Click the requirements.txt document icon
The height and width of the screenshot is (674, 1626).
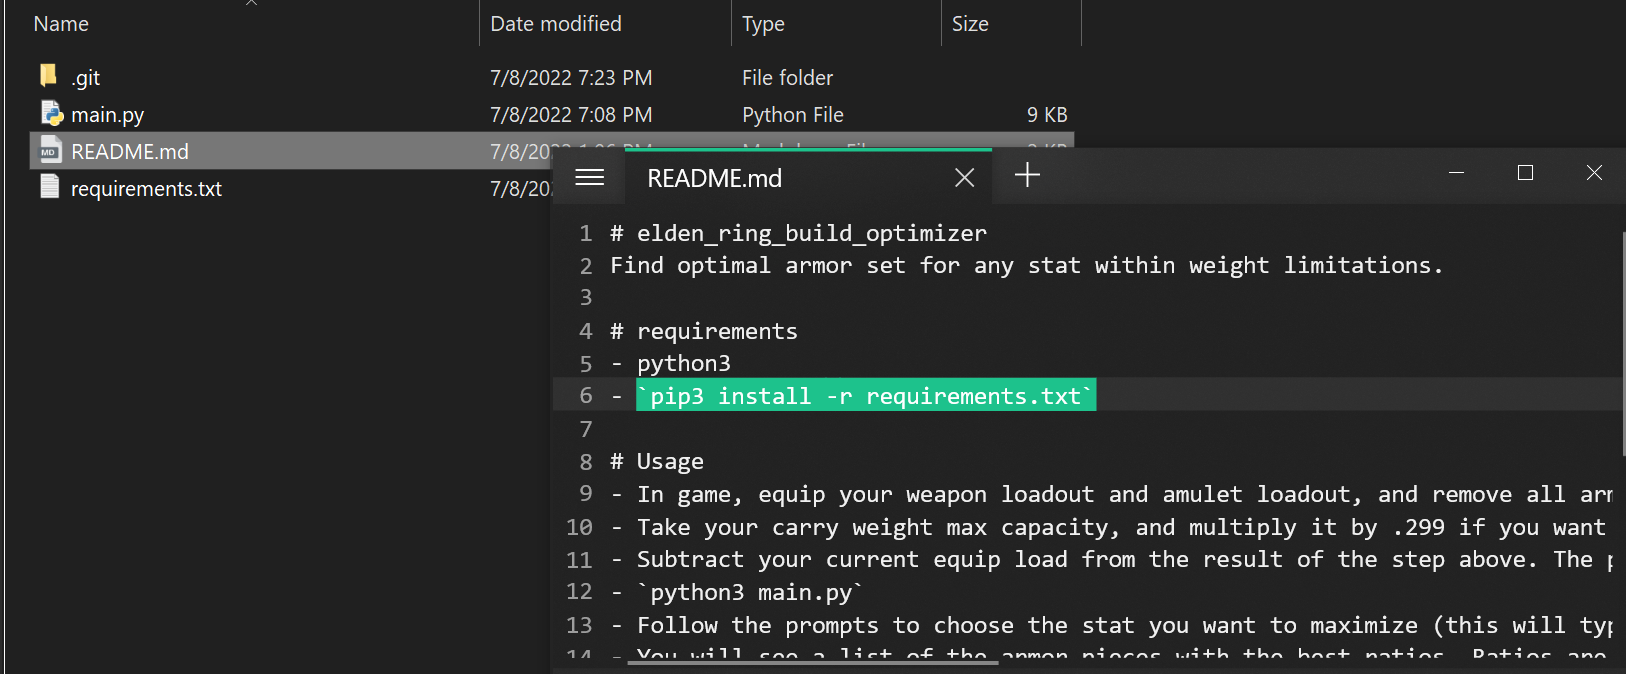[50, 187]
